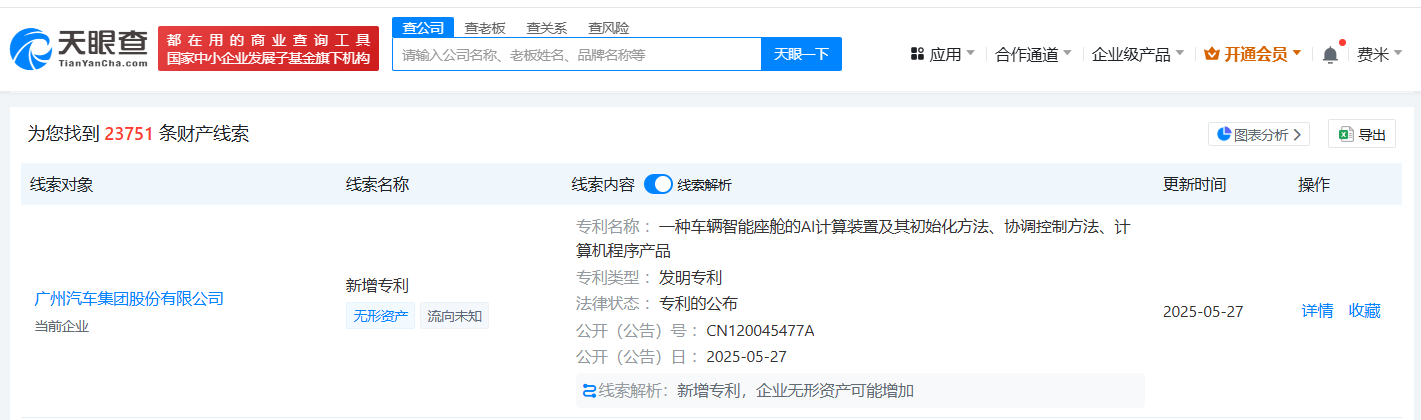Click the 专利的公布 legal status value
Screen dimensions: 1421x420
pos(698,303)
